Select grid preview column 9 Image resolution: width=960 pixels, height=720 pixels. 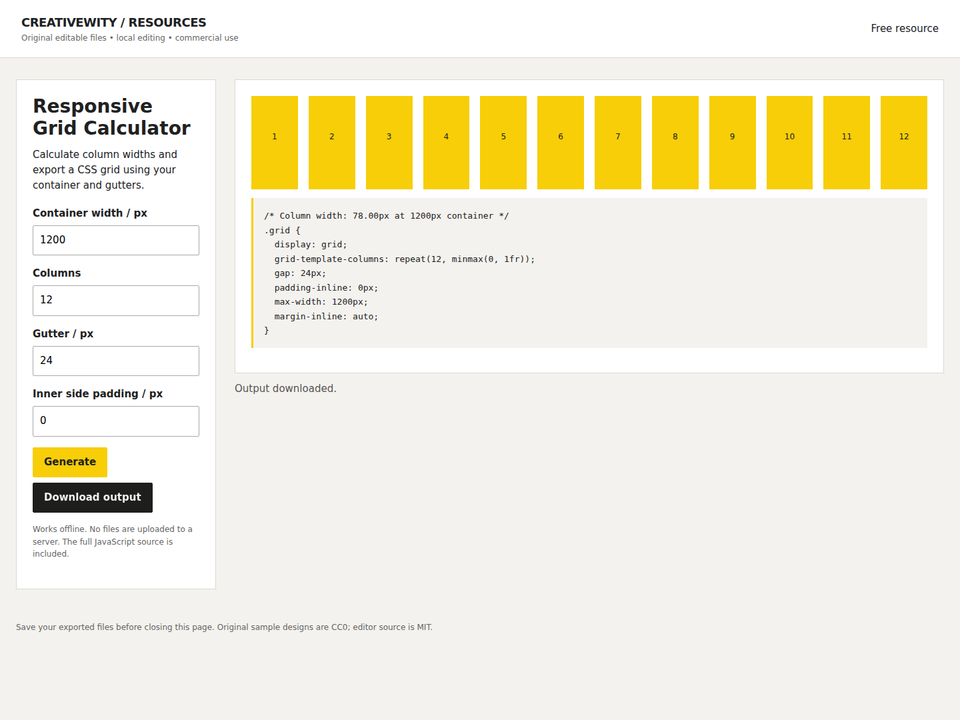732,142
